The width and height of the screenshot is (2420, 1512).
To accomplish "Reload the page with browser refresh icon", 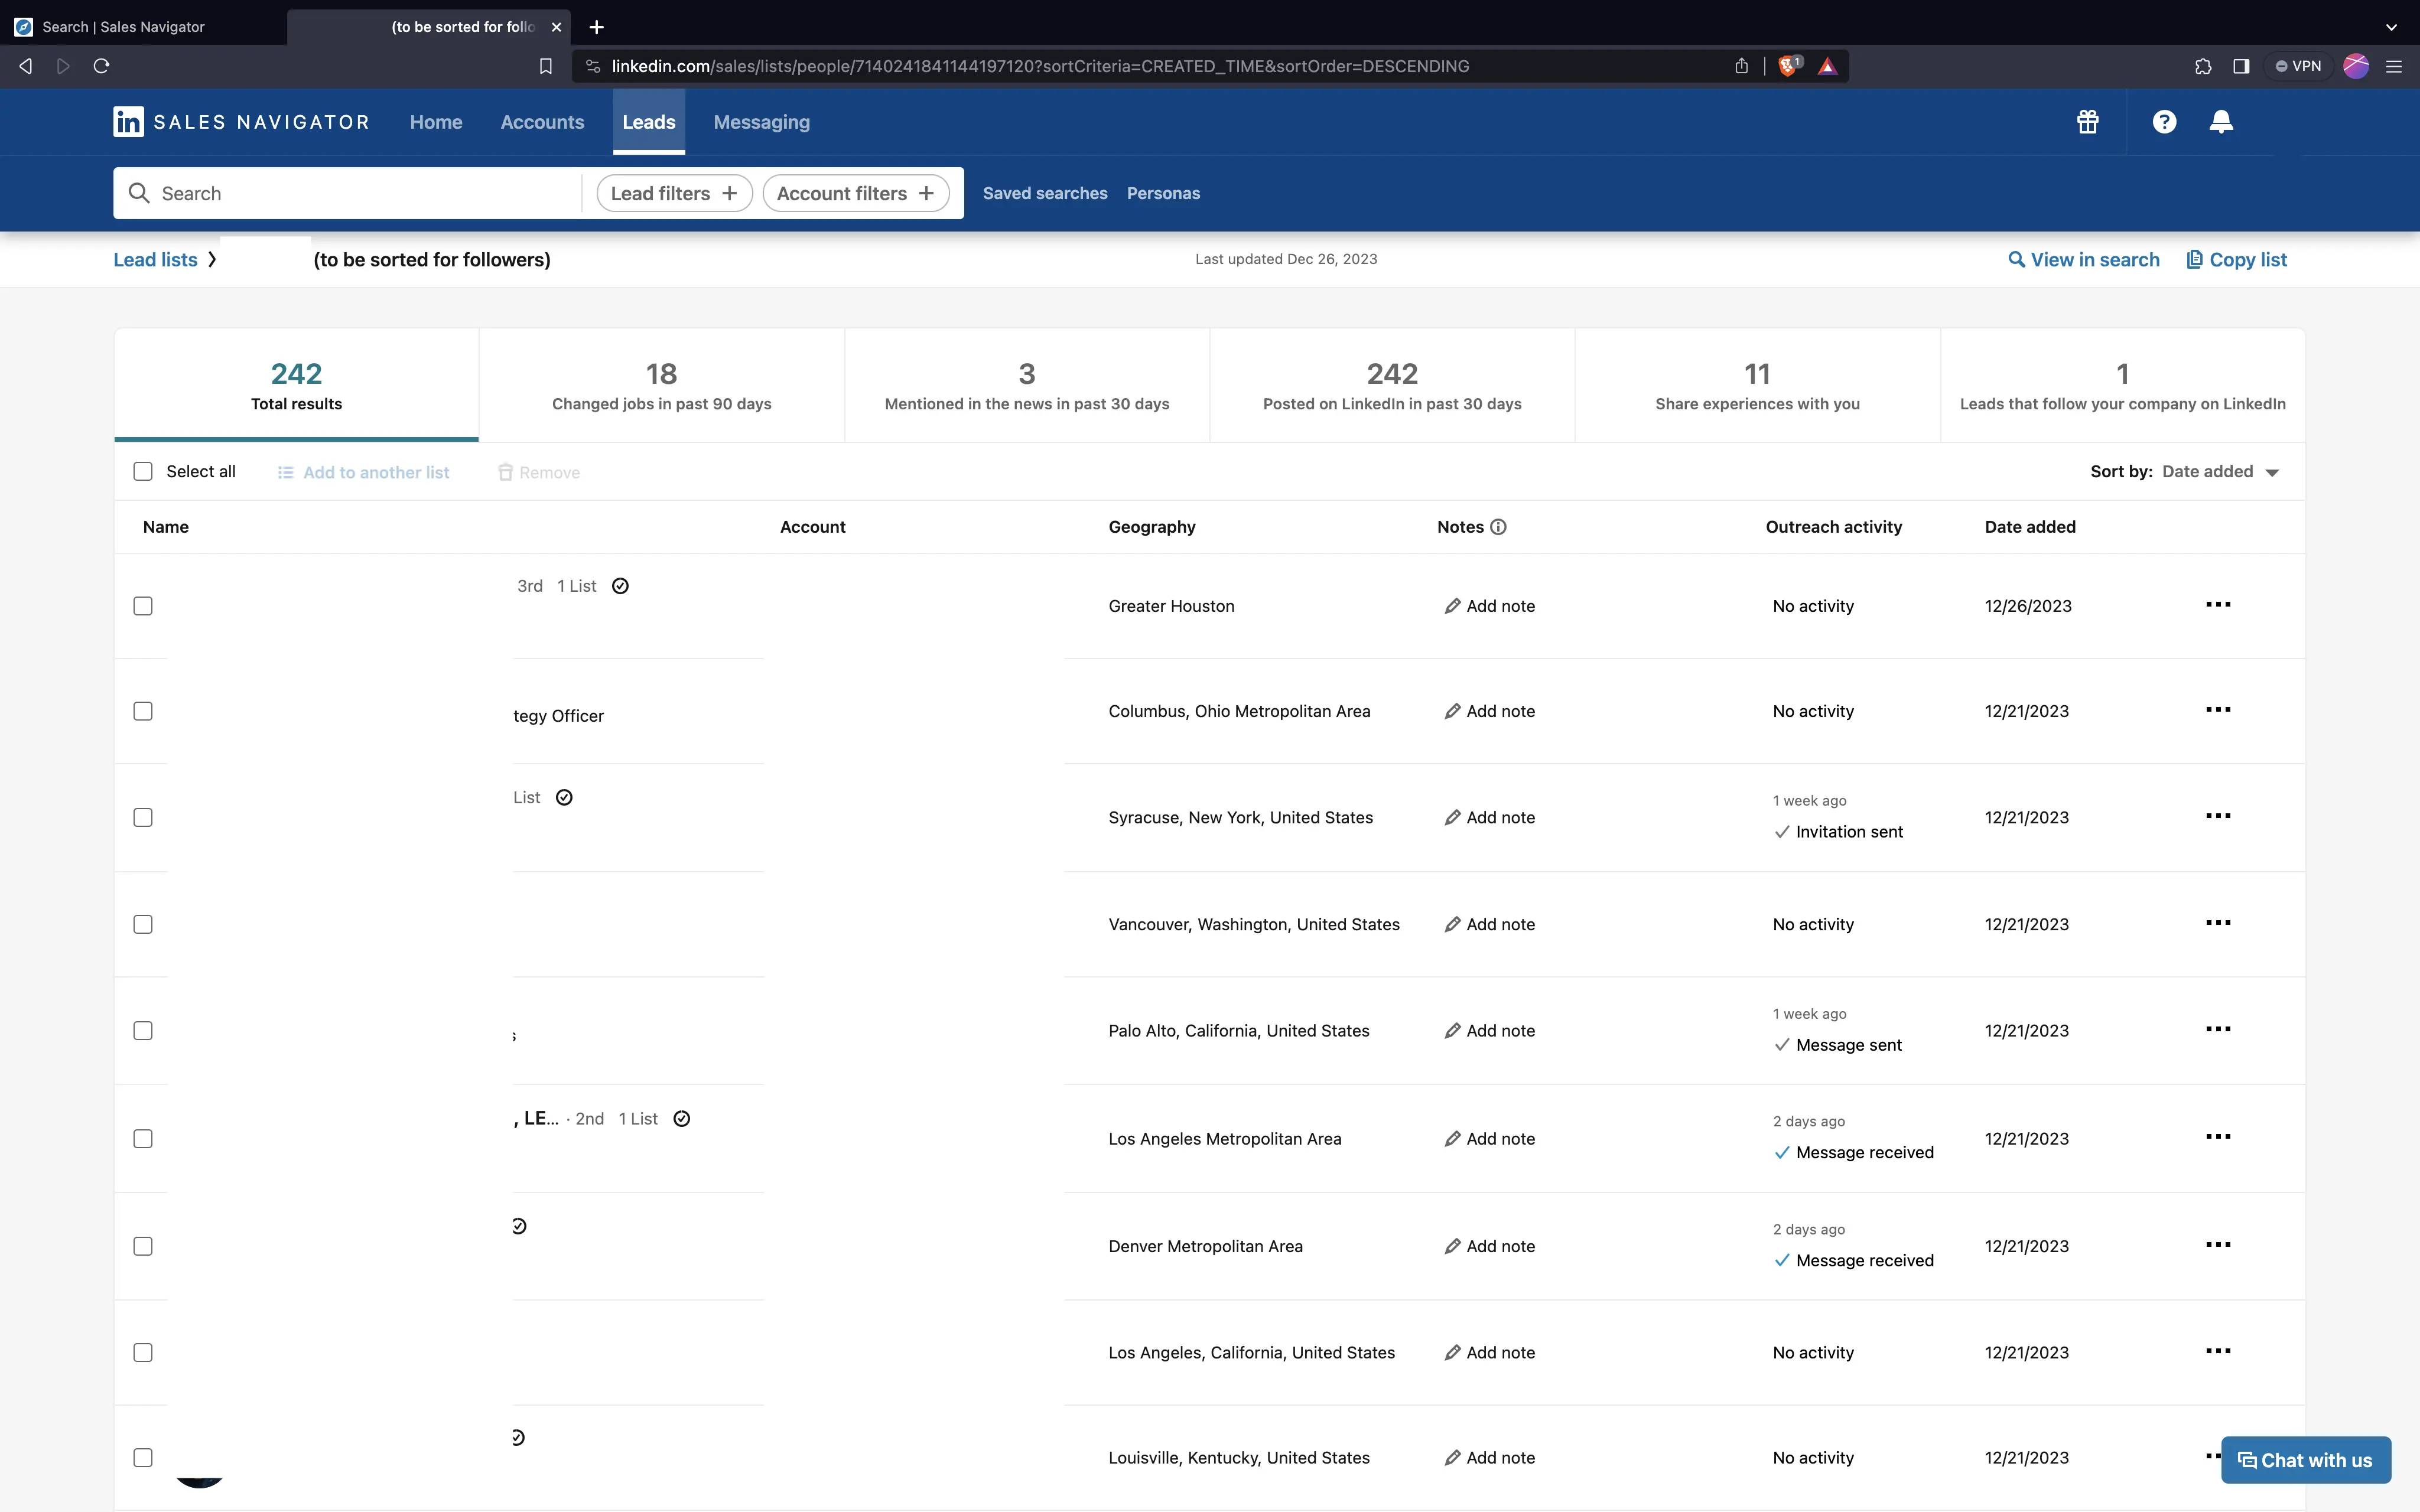I will (101, 66).
